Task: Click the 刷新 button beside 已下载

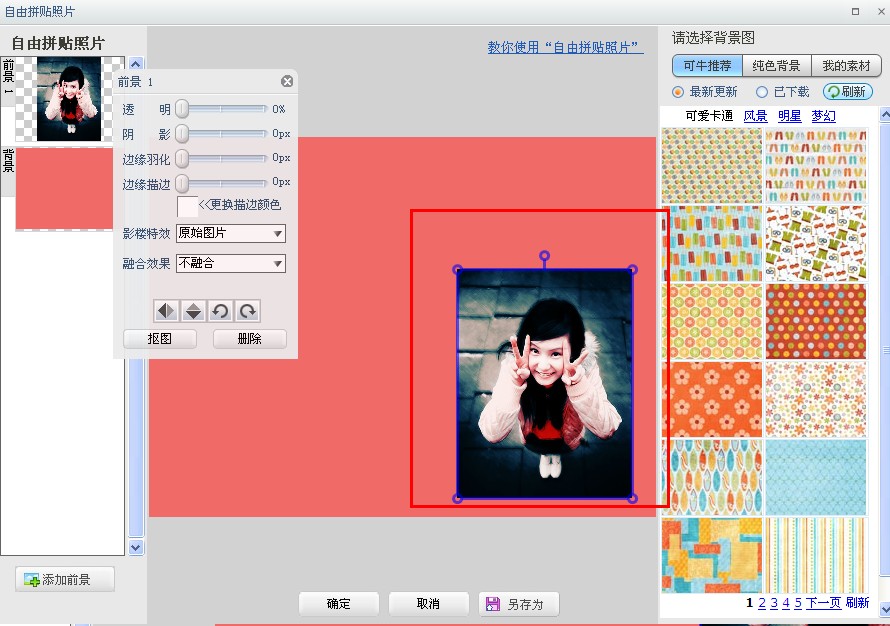Action: 848,92
